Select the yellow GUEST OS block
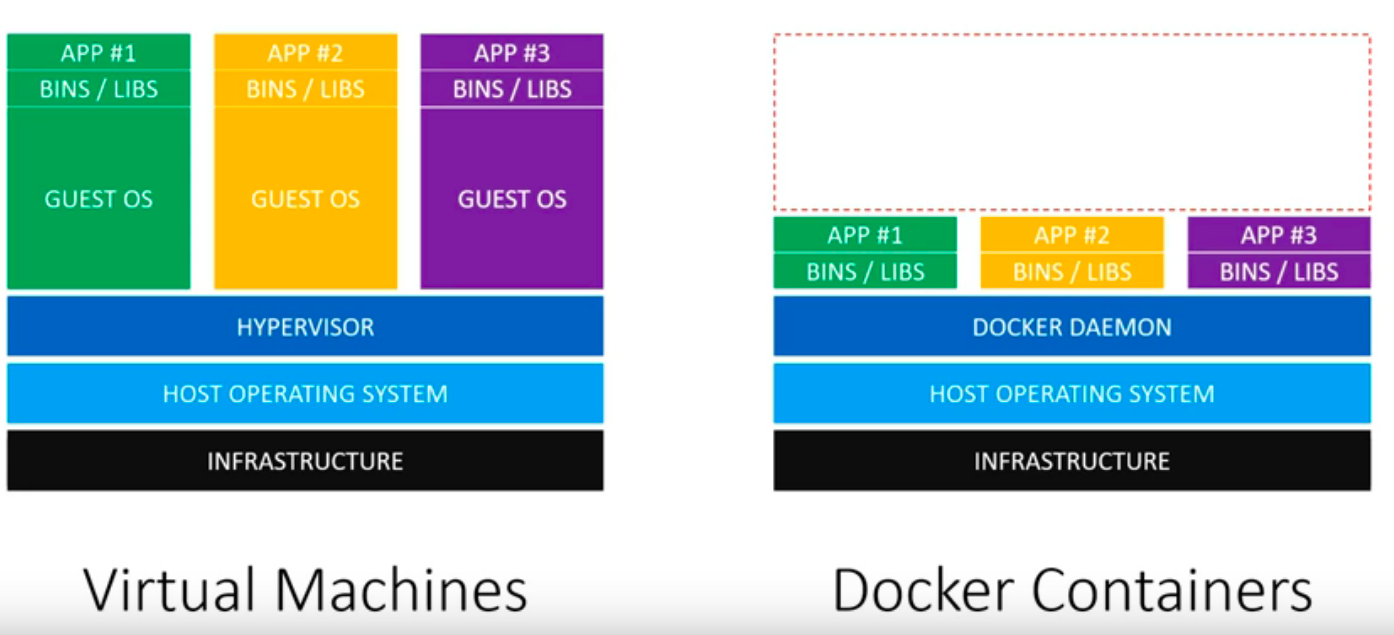Screen dimensions: 1394x635 pos(304,199)
